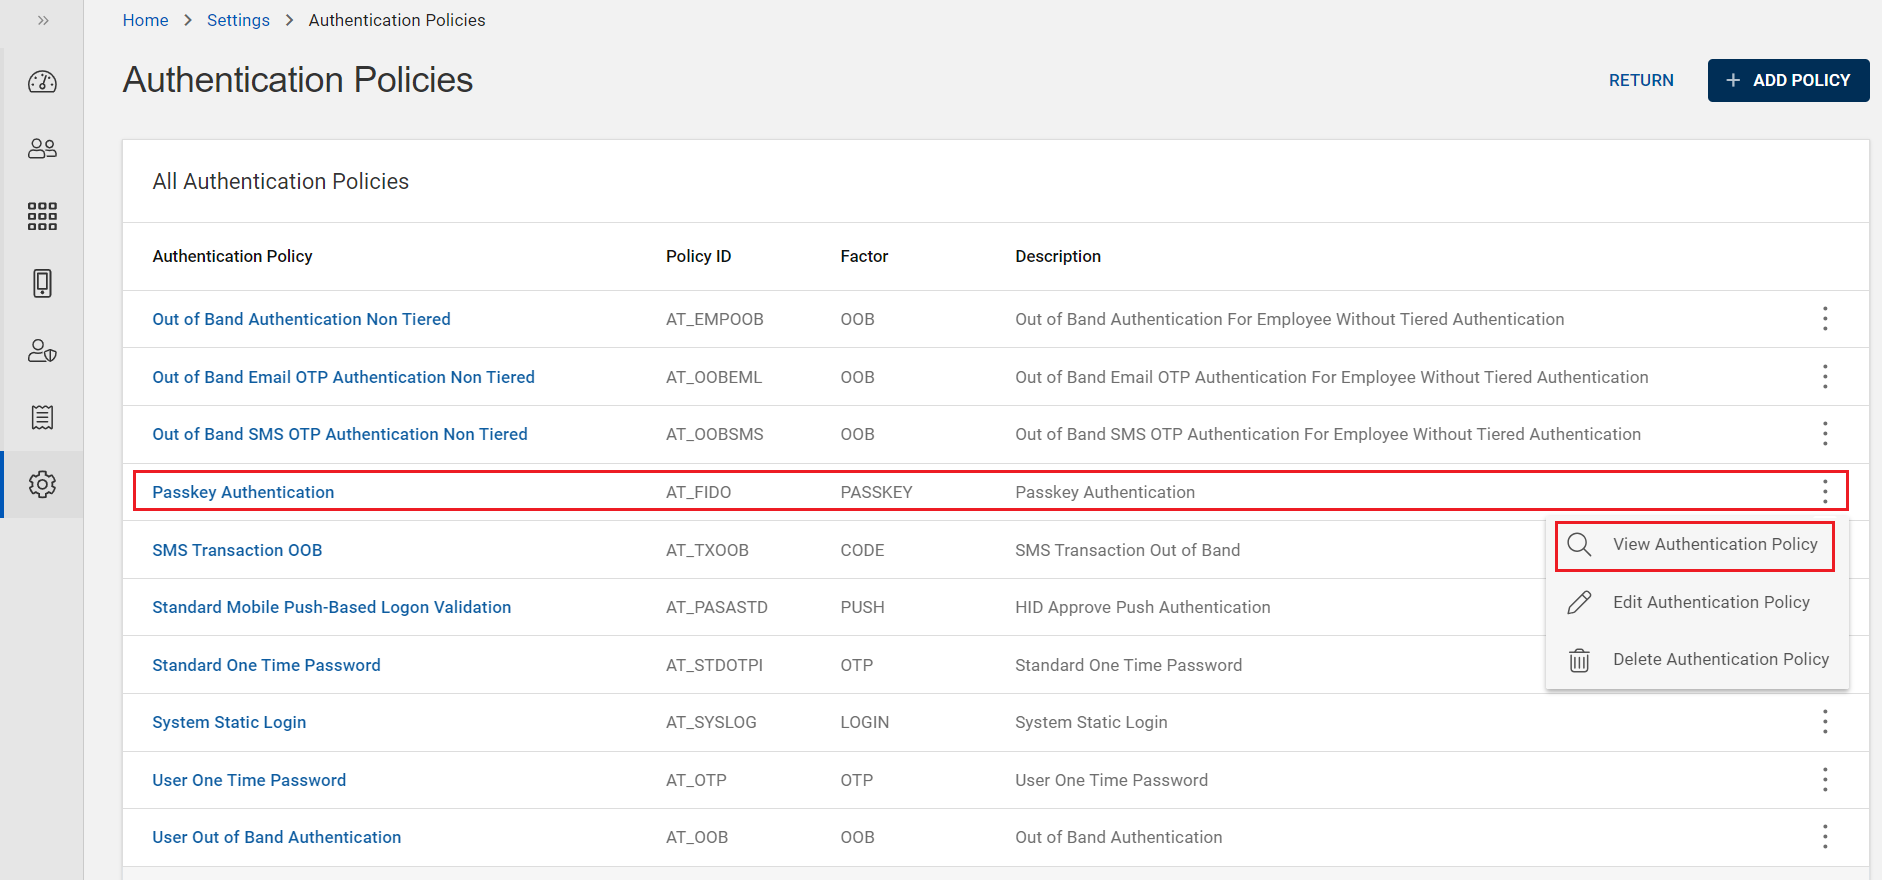This screenshot has width=1882, height=880.
Task: Open actions menu for Passkey Authentication row
Action: [x=1824, y=491]
